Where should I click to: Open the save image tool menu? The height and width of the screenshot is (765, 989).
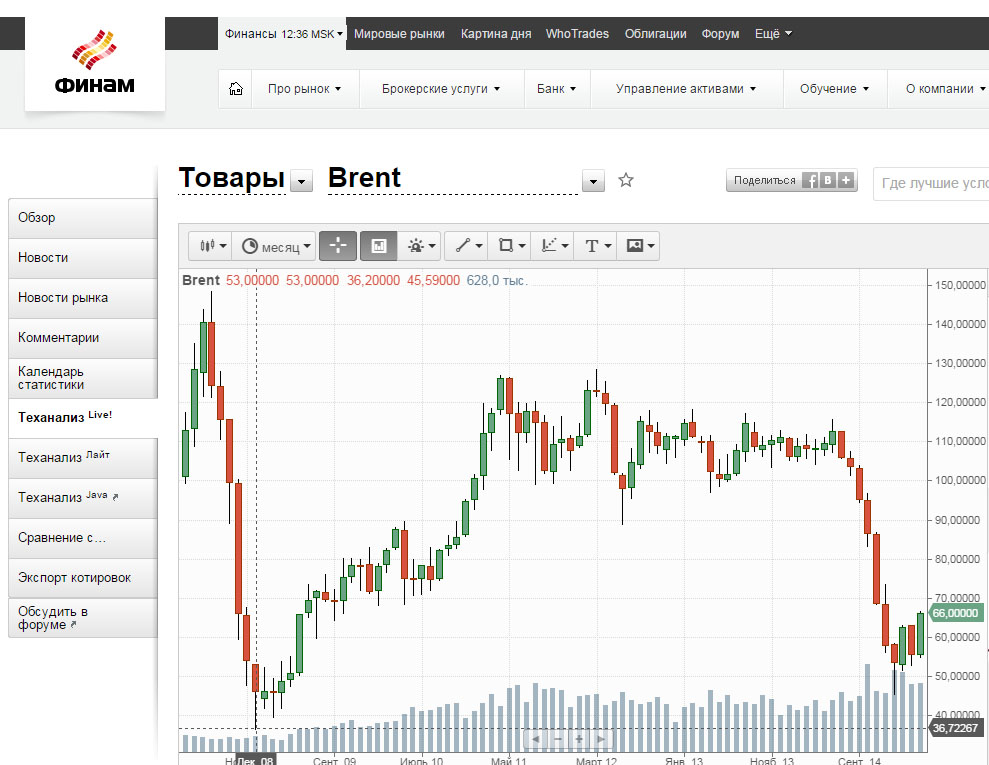point(639,246)
